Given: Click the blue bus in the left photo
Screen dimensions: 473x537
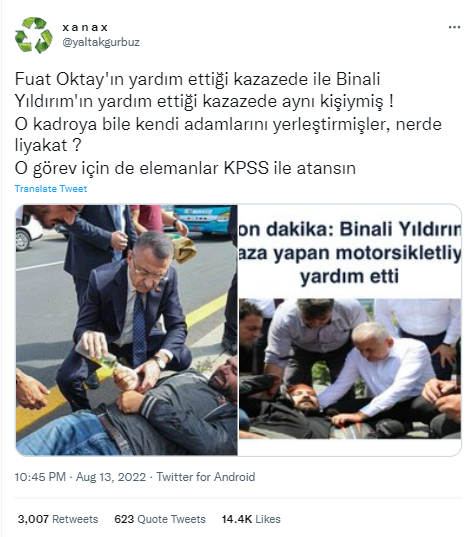Looking at the screenshot, I should coord(202,219).
